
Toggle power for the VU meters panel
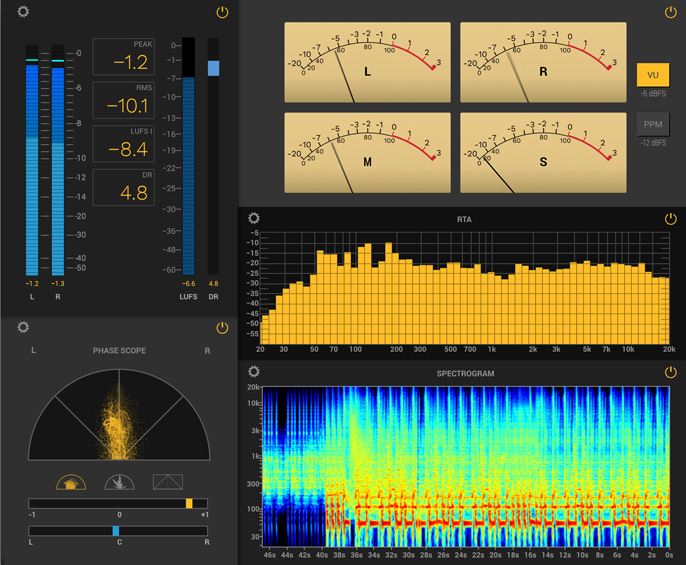[x=670, y=12]
